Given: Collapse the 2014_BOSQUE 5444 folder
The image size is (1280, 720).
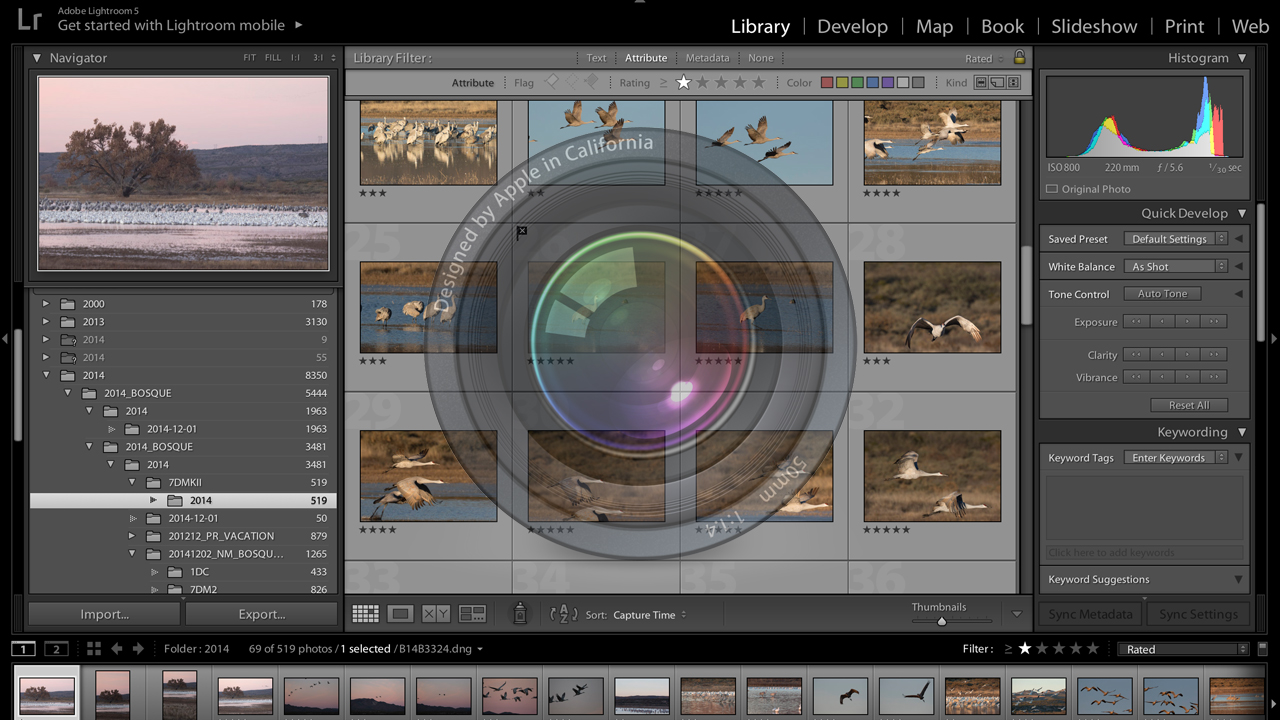Looking at the screenshot, I should point(68,393).
